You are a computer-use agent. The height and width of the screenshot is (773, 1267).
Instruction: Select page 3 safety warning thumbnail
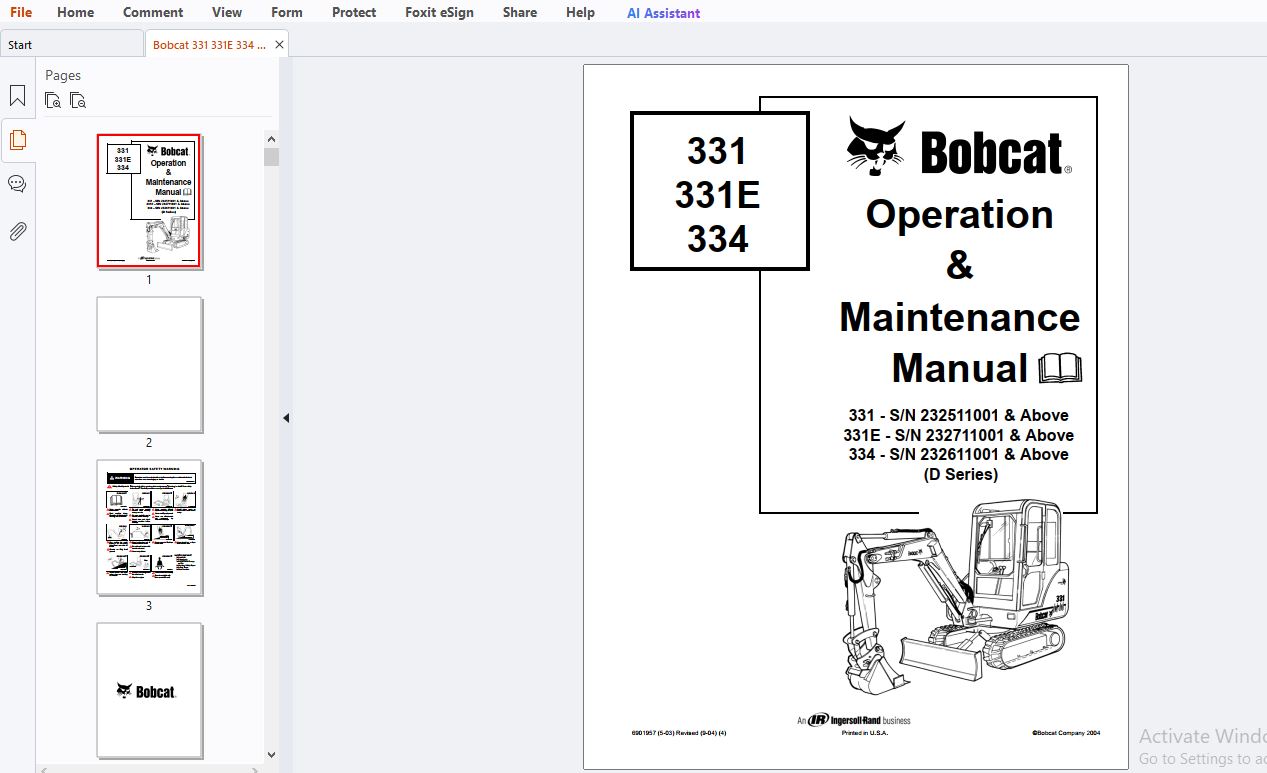[149, 527]
